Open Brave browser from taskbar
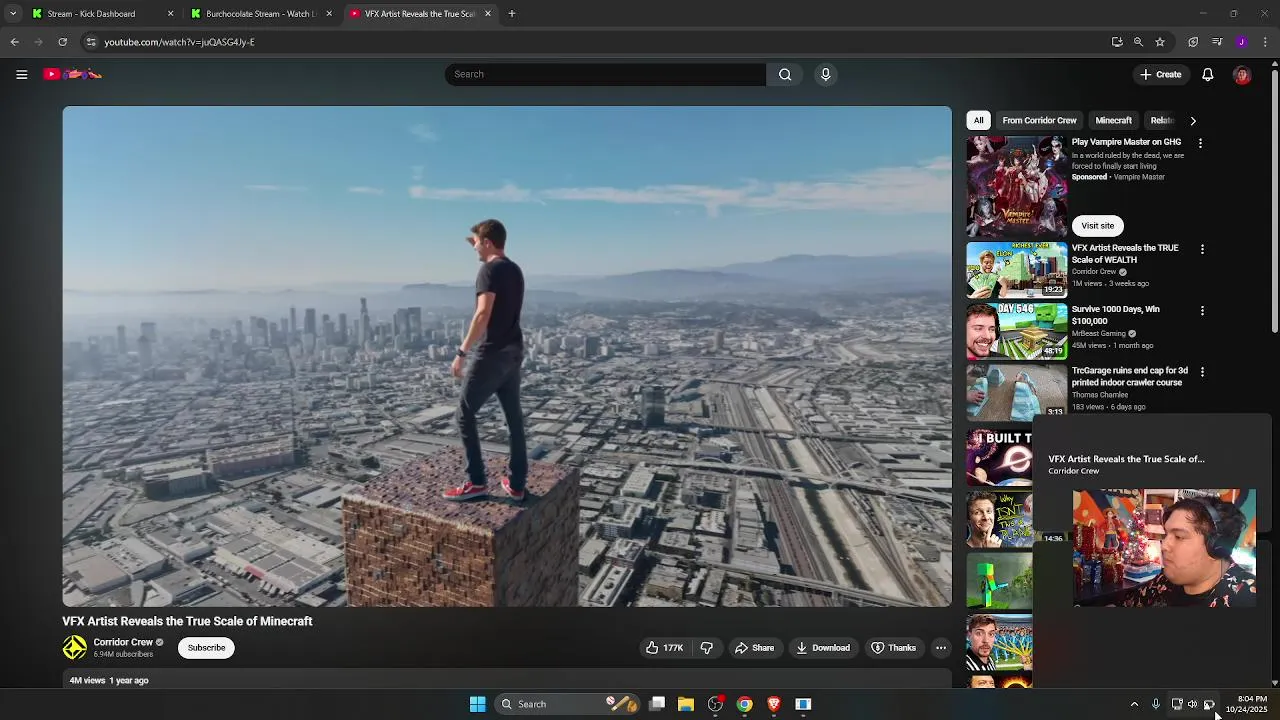1280x720 pixels. [773, 704]
